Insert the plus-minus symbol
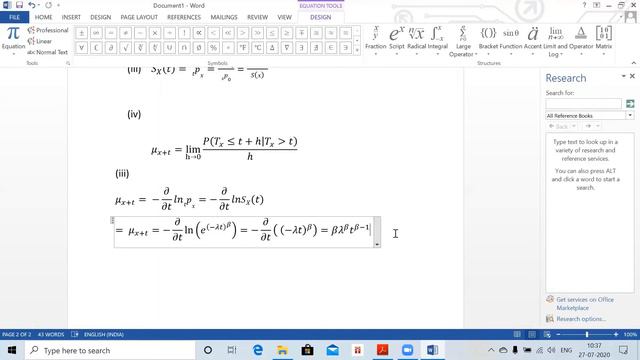The width and height of the screenshot is (640, 360). [82, 33]
